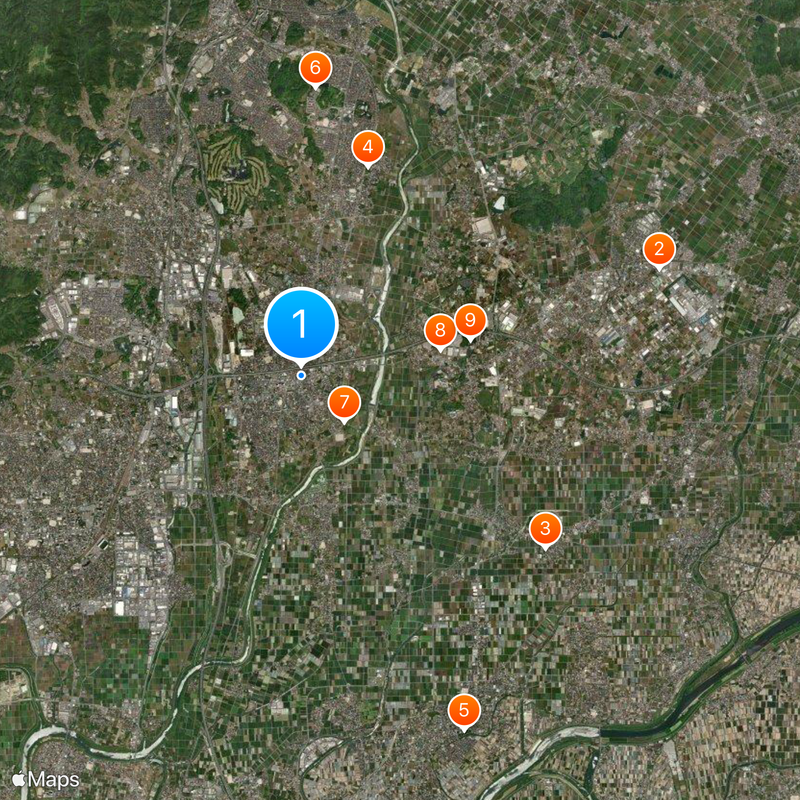
Task: Click orange map pin number 5
Action: (464, 711)
